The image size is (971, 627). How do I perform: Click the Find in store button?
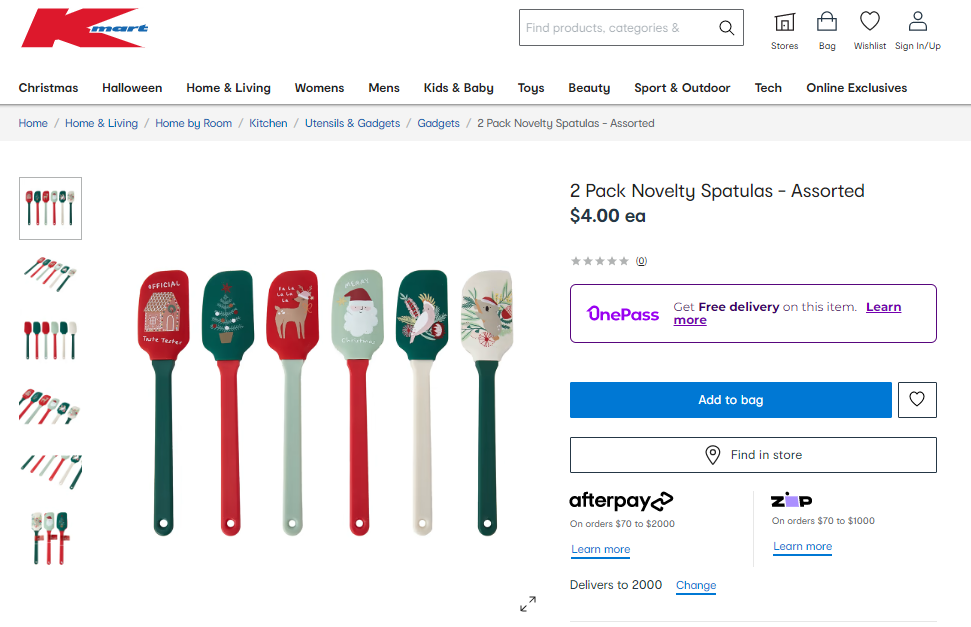coord(753,455)
